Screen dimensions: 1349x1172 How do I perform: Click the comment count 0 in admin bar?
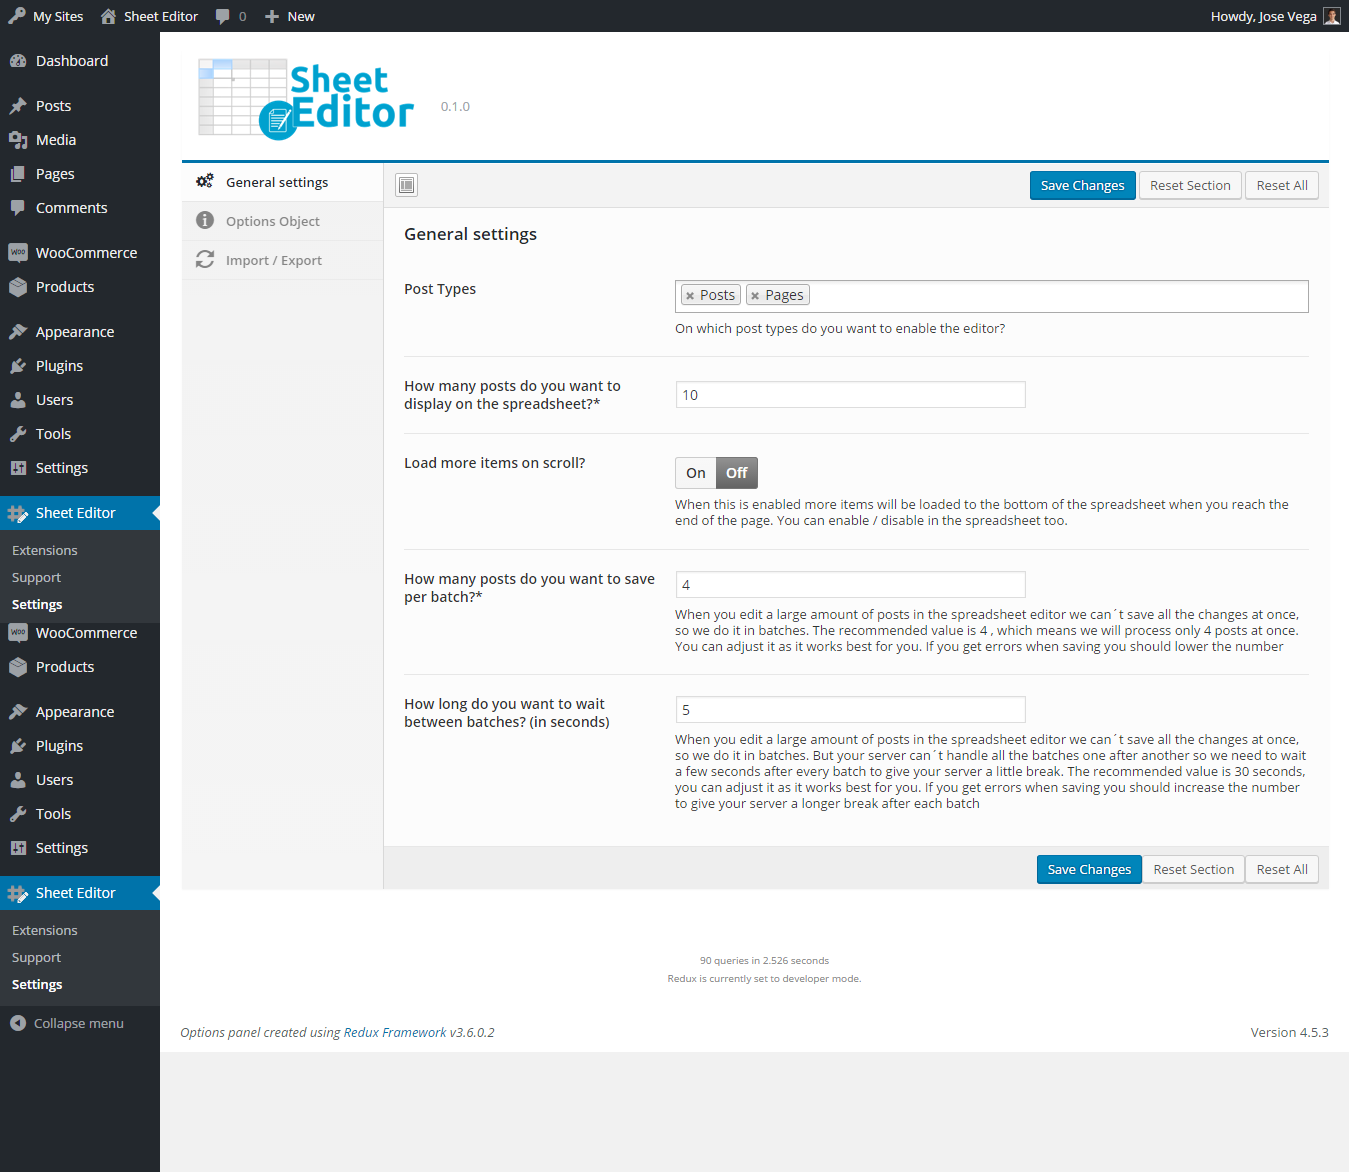coord(242,16)
